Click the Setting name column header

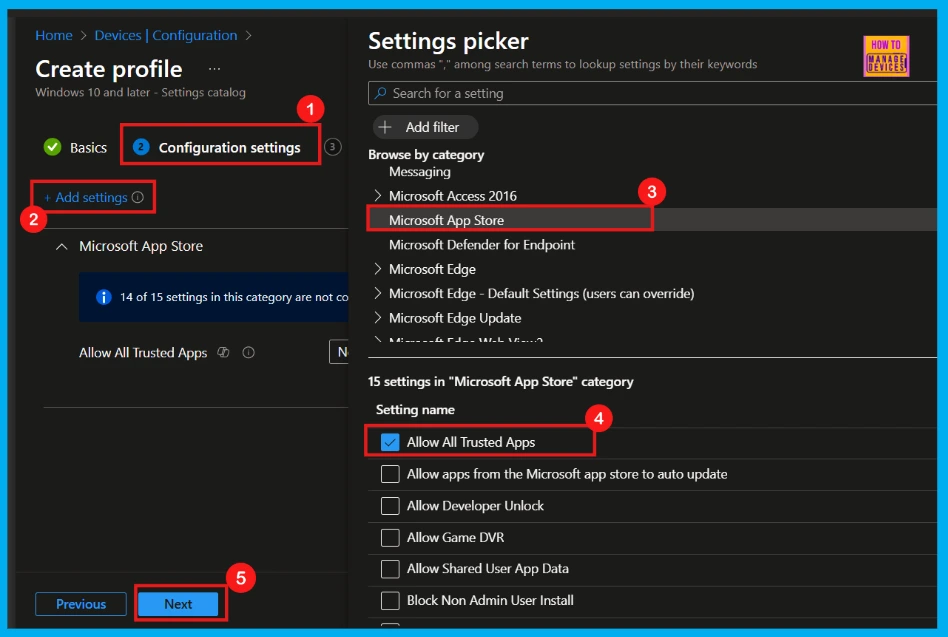[415, 410]
